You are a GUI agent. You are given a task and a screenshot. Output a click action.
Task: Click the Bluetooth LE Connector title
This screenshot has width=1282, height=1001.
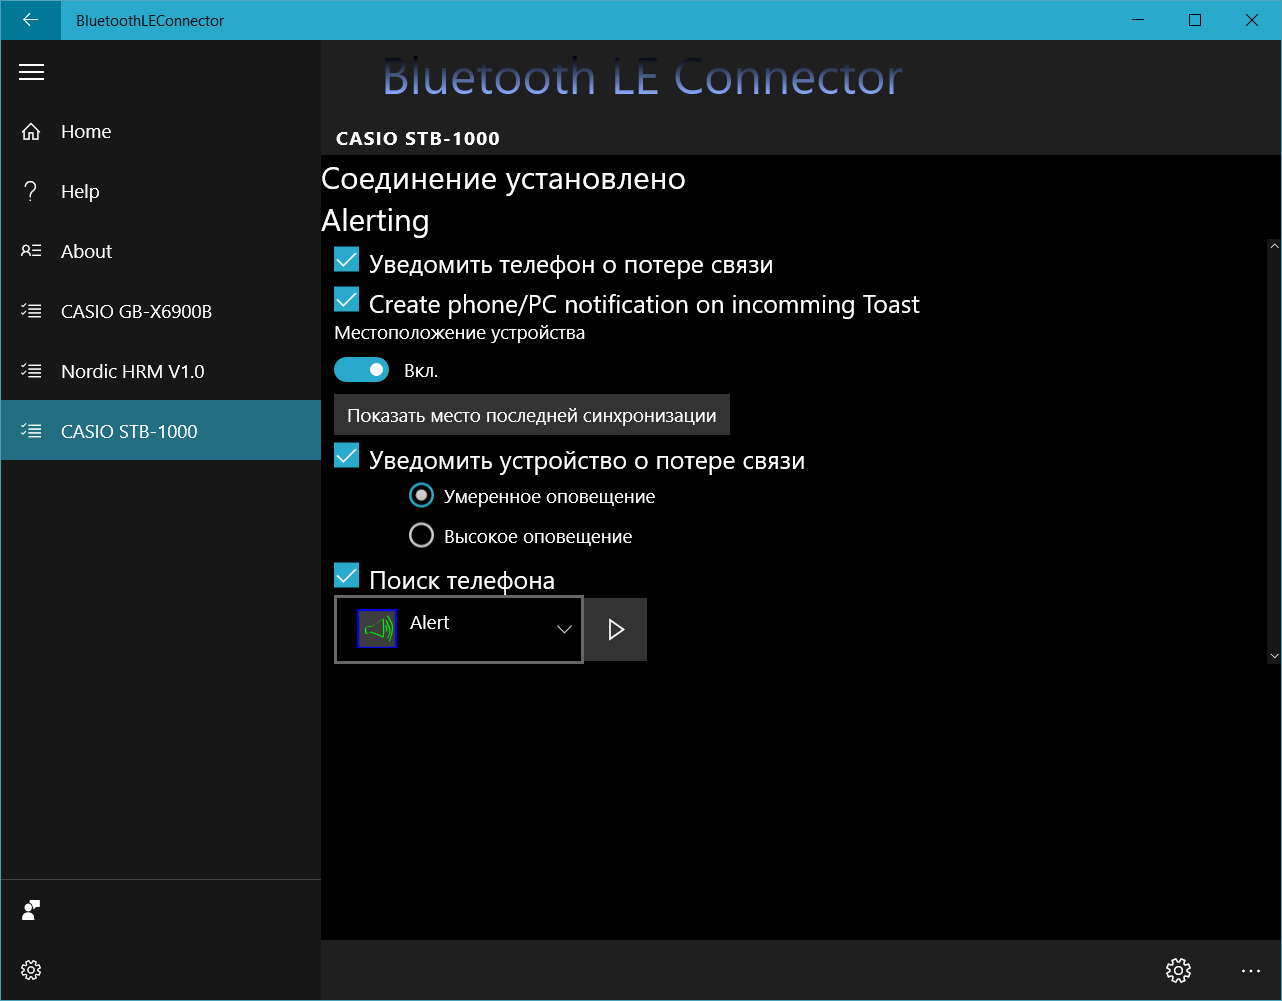(643, 77)
